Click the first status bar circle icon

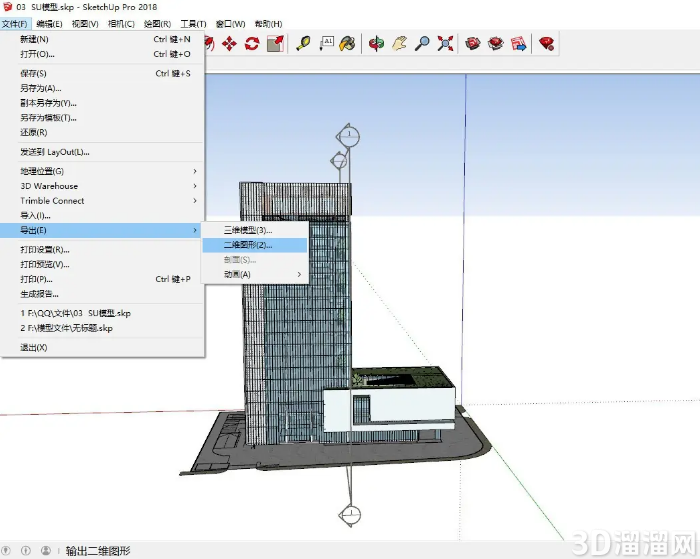pyautogui.click(x=6, y=551)
